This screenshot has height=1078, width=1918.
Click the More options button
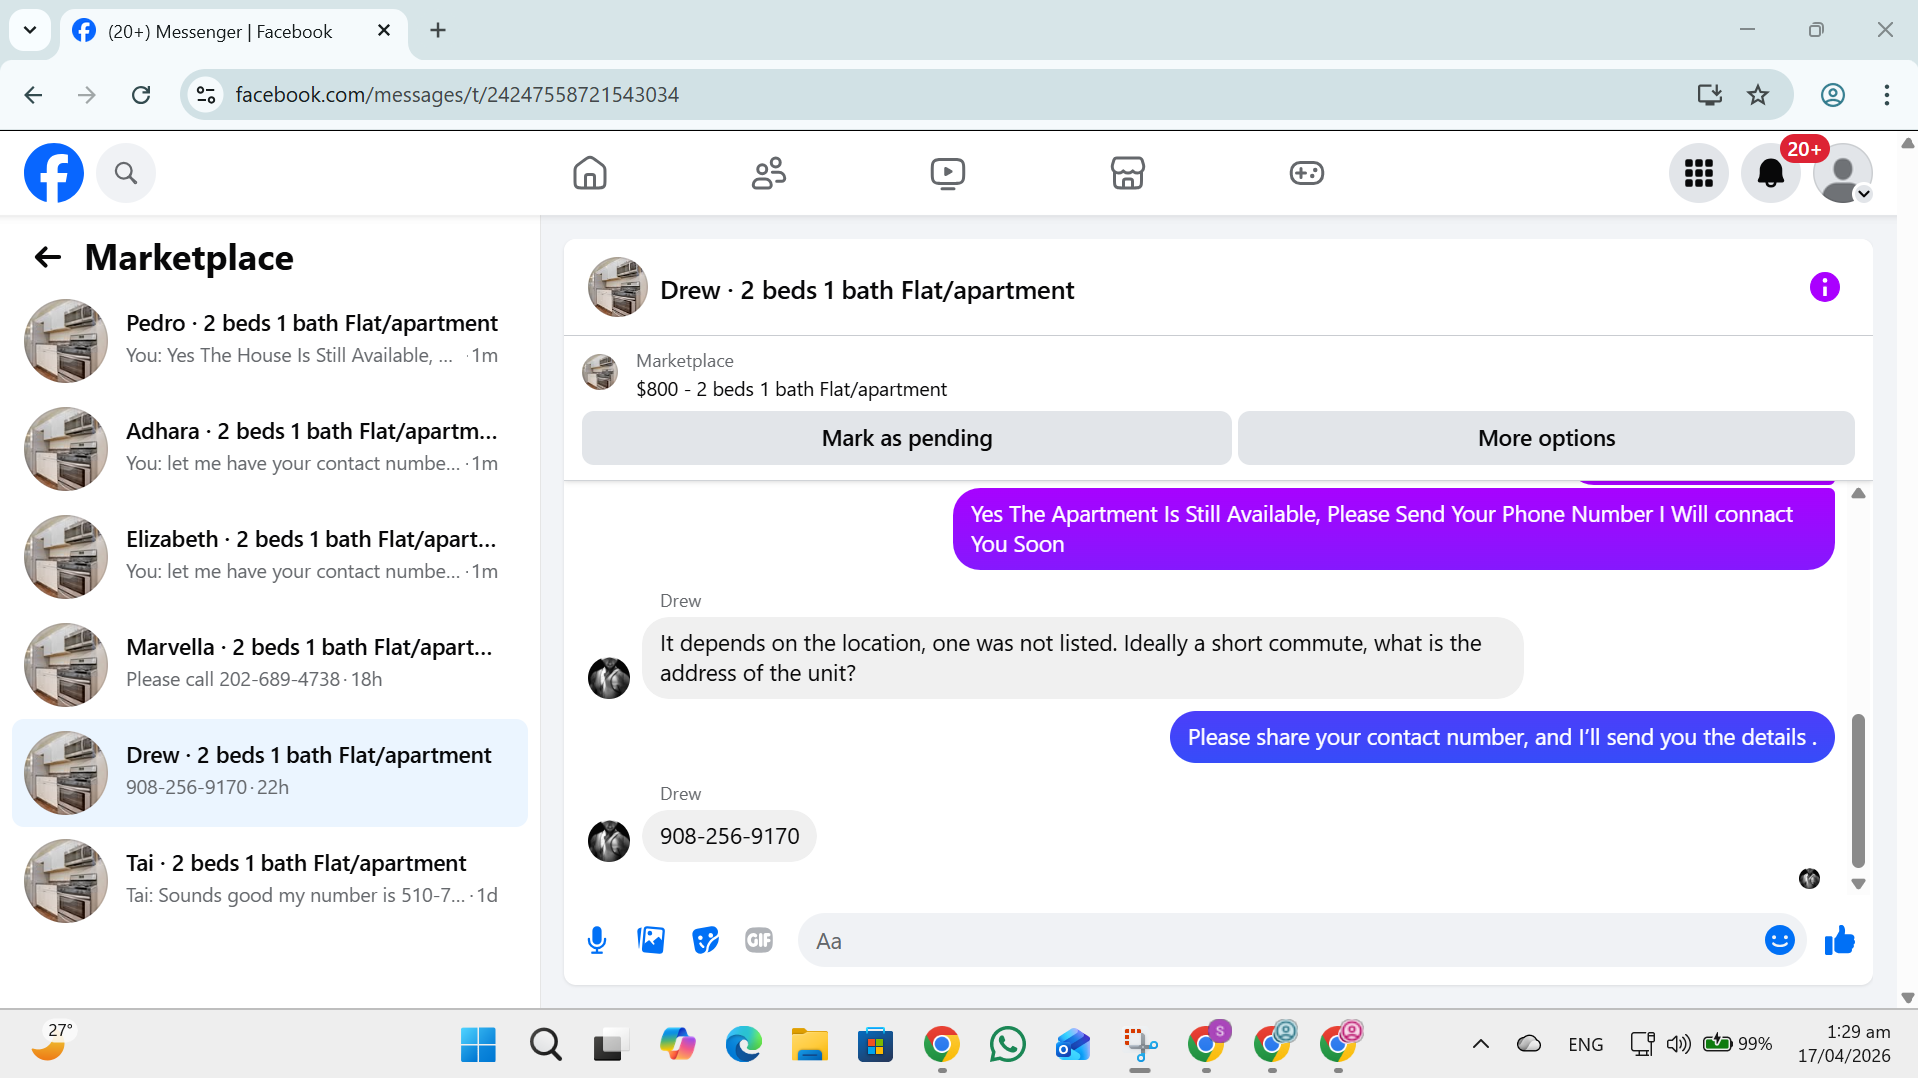[1546, 438]
